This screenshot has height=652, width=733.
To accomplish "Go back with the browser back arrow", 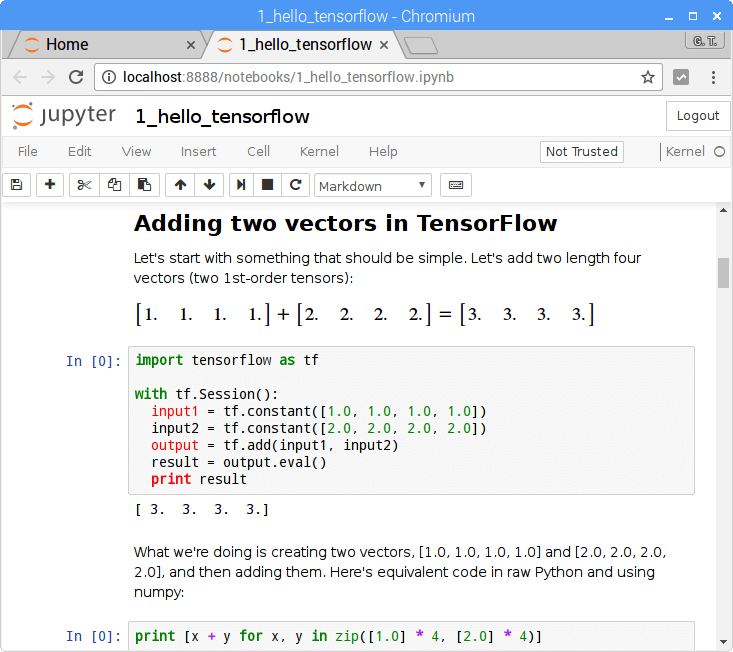I will (x=20, y=77).
